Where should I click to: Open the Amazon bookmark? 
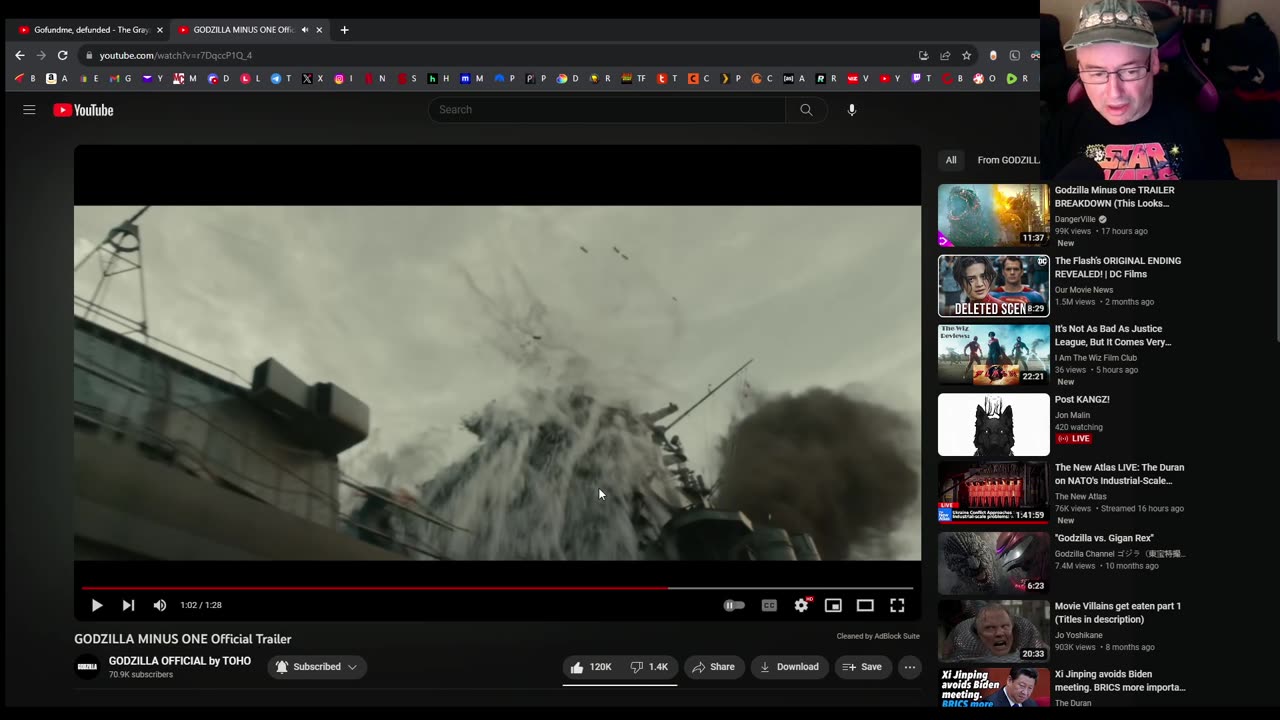57,78
